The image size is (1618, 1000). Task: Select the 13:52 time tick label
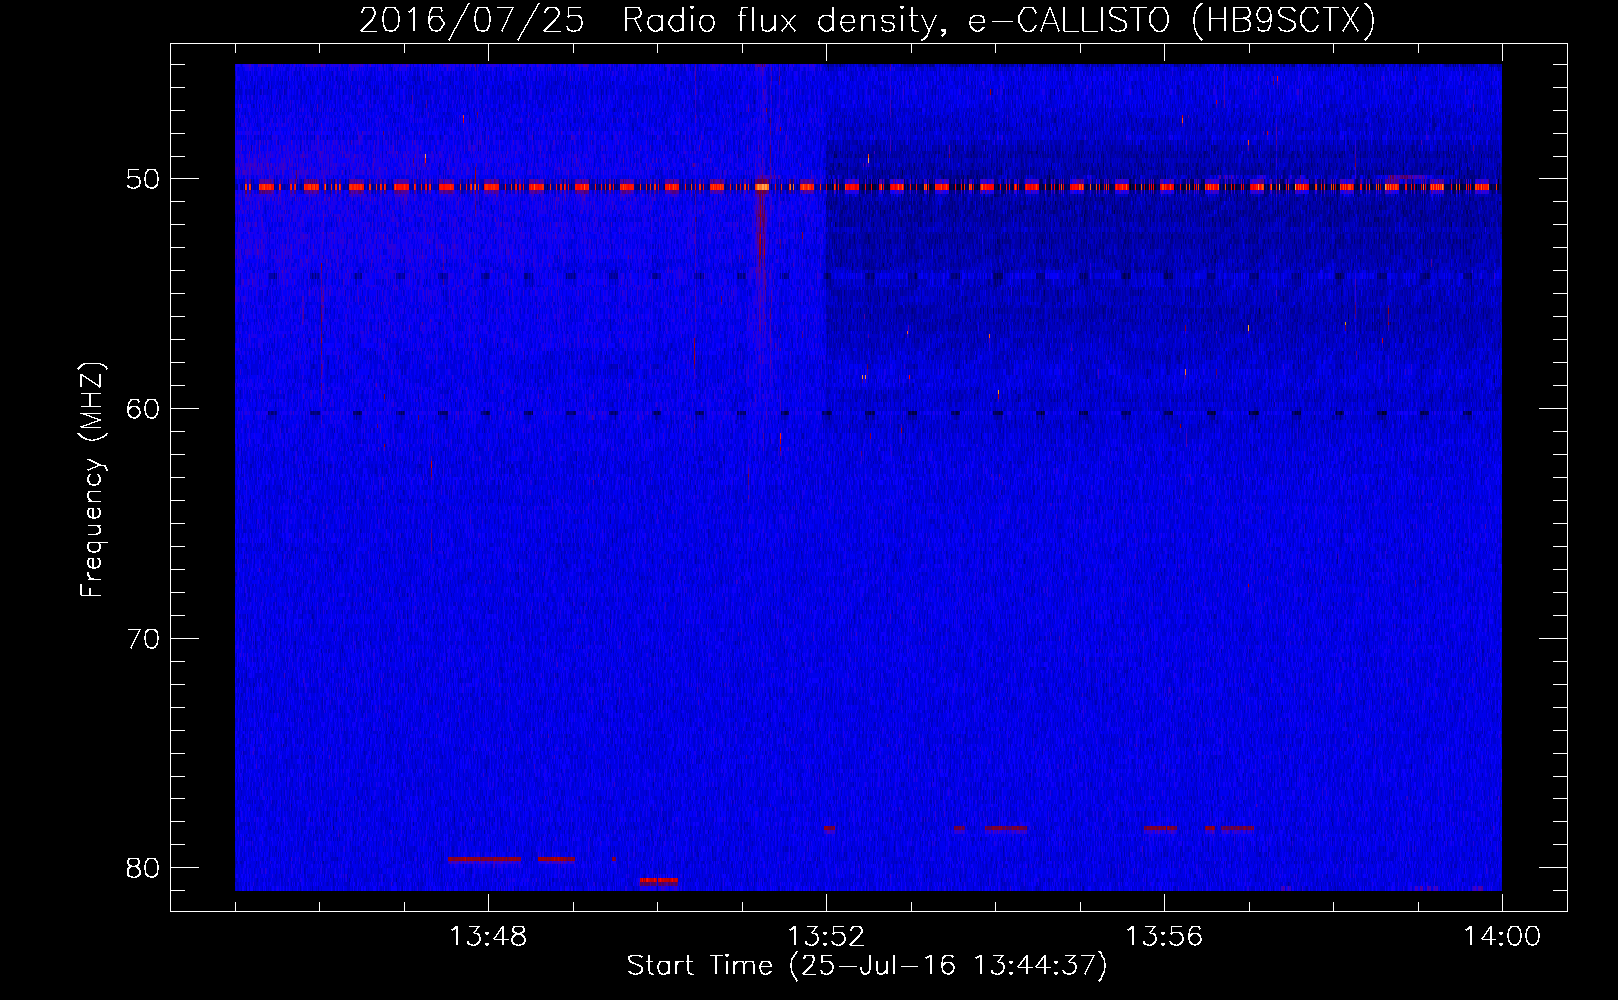click(826, 937)
